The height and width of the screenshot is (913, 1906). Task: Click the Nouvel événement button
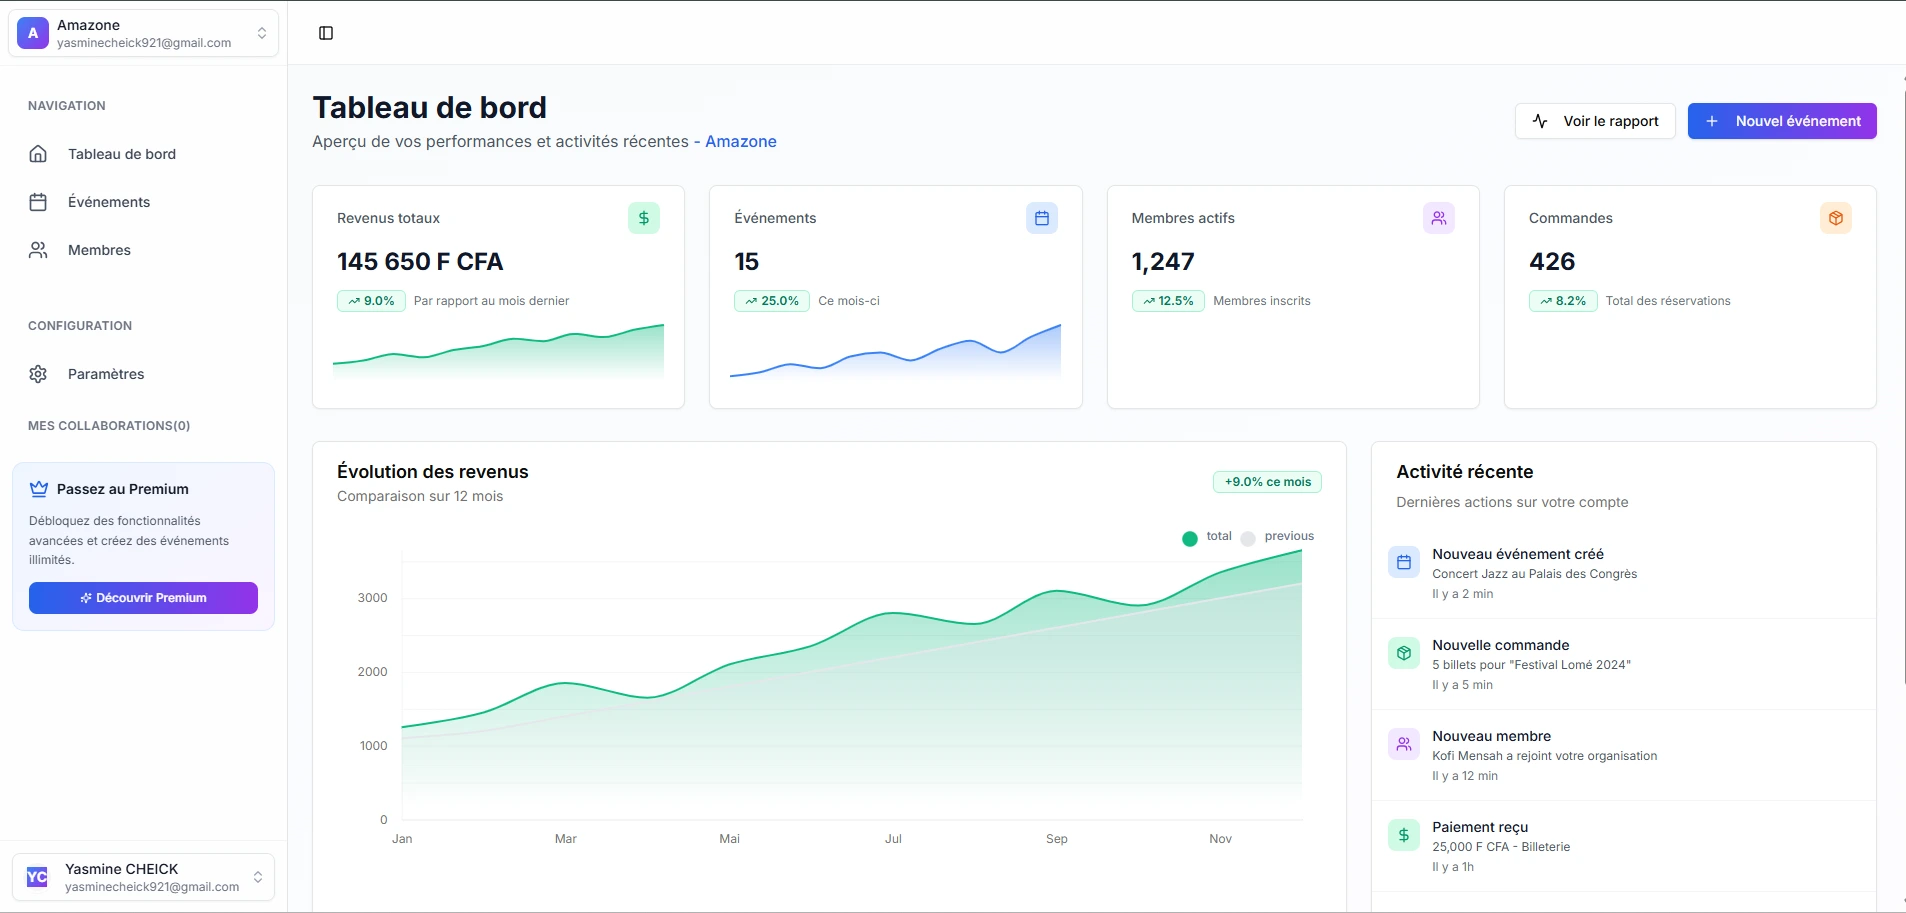pos(1781,121)
